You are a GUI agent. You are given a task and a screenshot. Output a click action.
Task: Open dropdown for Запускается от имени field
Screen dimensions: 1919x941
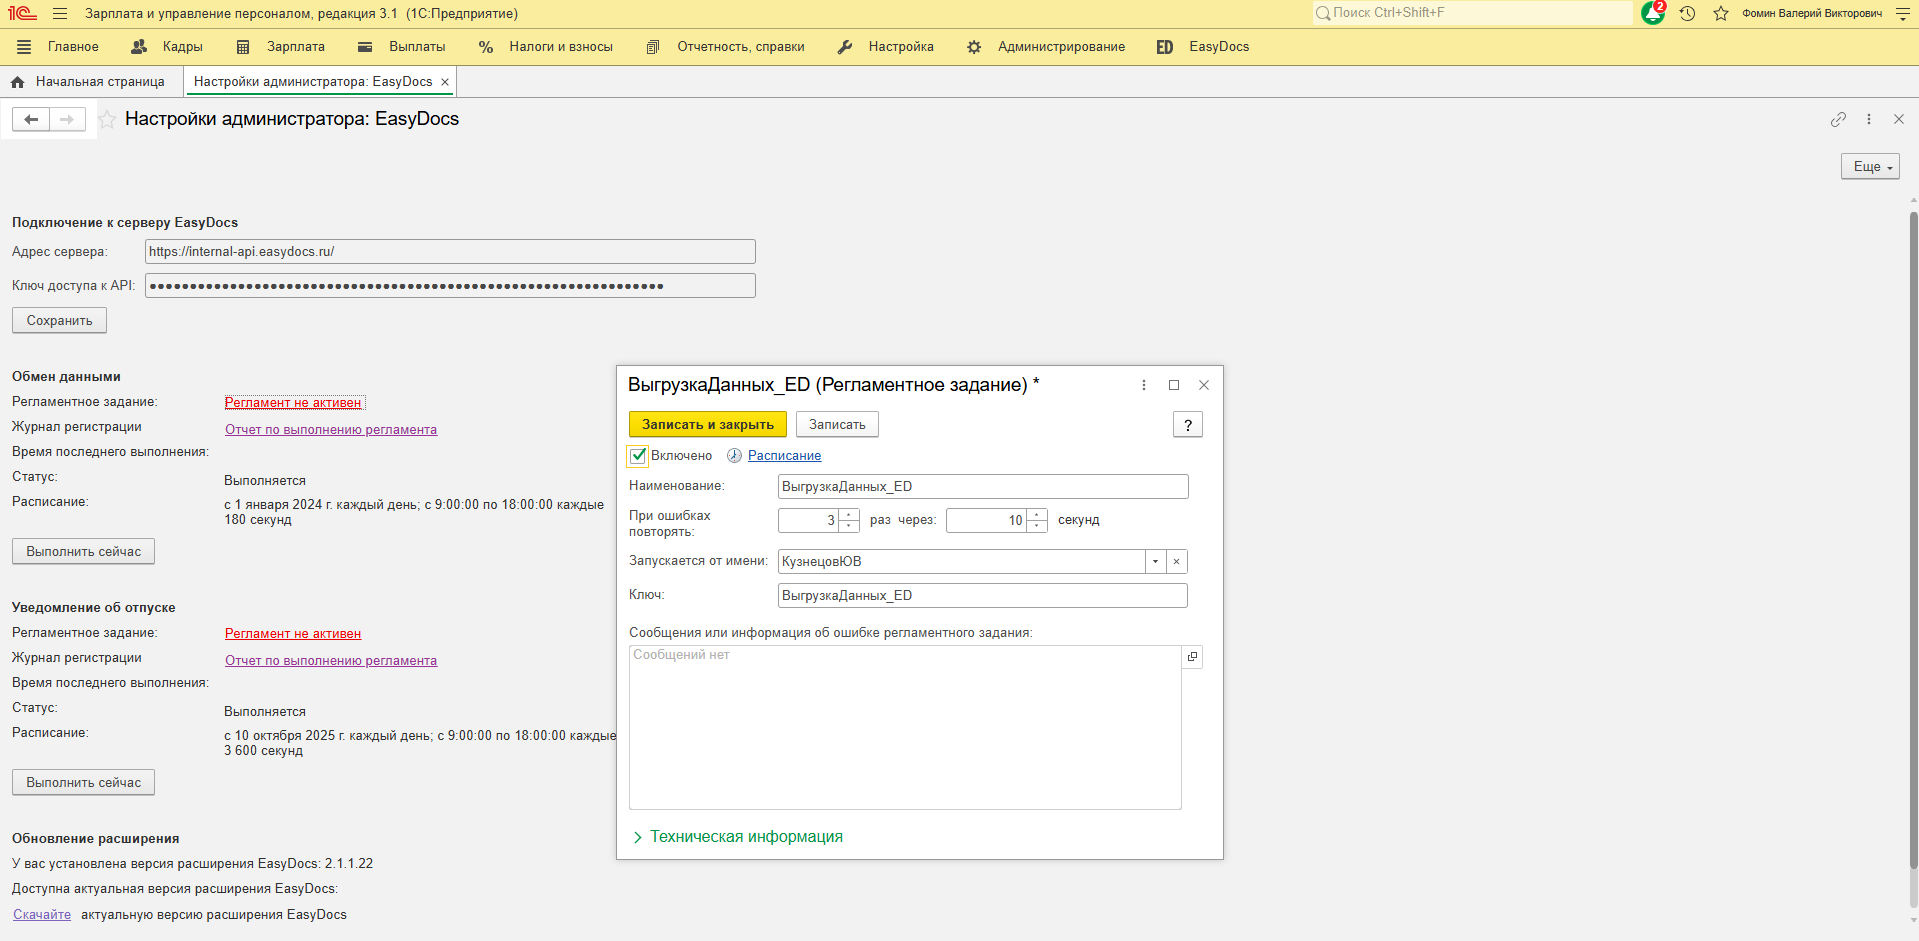(x=1155, y=562)
